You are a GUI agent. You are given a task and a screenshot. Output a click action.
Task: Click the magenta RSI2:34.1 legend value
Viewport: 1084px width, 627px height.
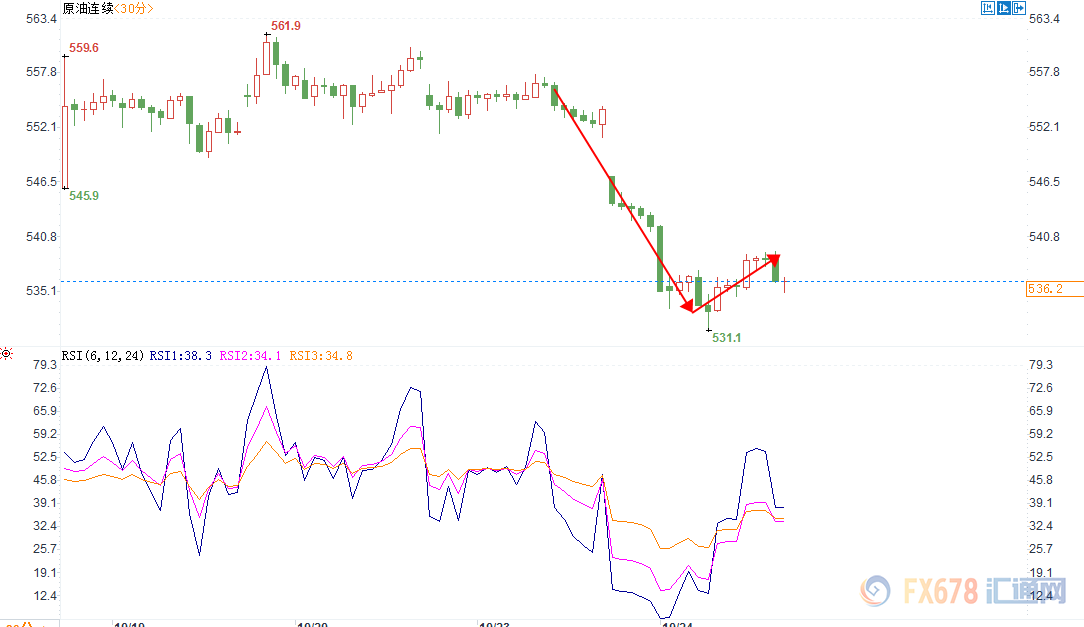click(x=250, y=355)
